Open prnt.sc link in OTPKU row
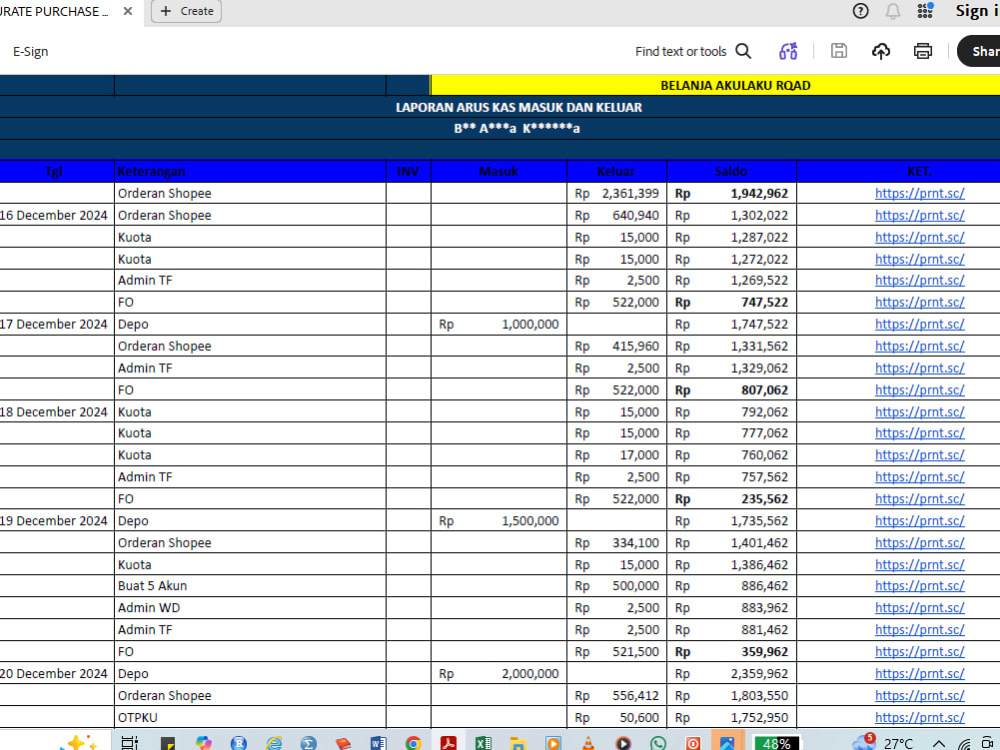Screen dimensions: 1000x750 (x=919, y=717)
